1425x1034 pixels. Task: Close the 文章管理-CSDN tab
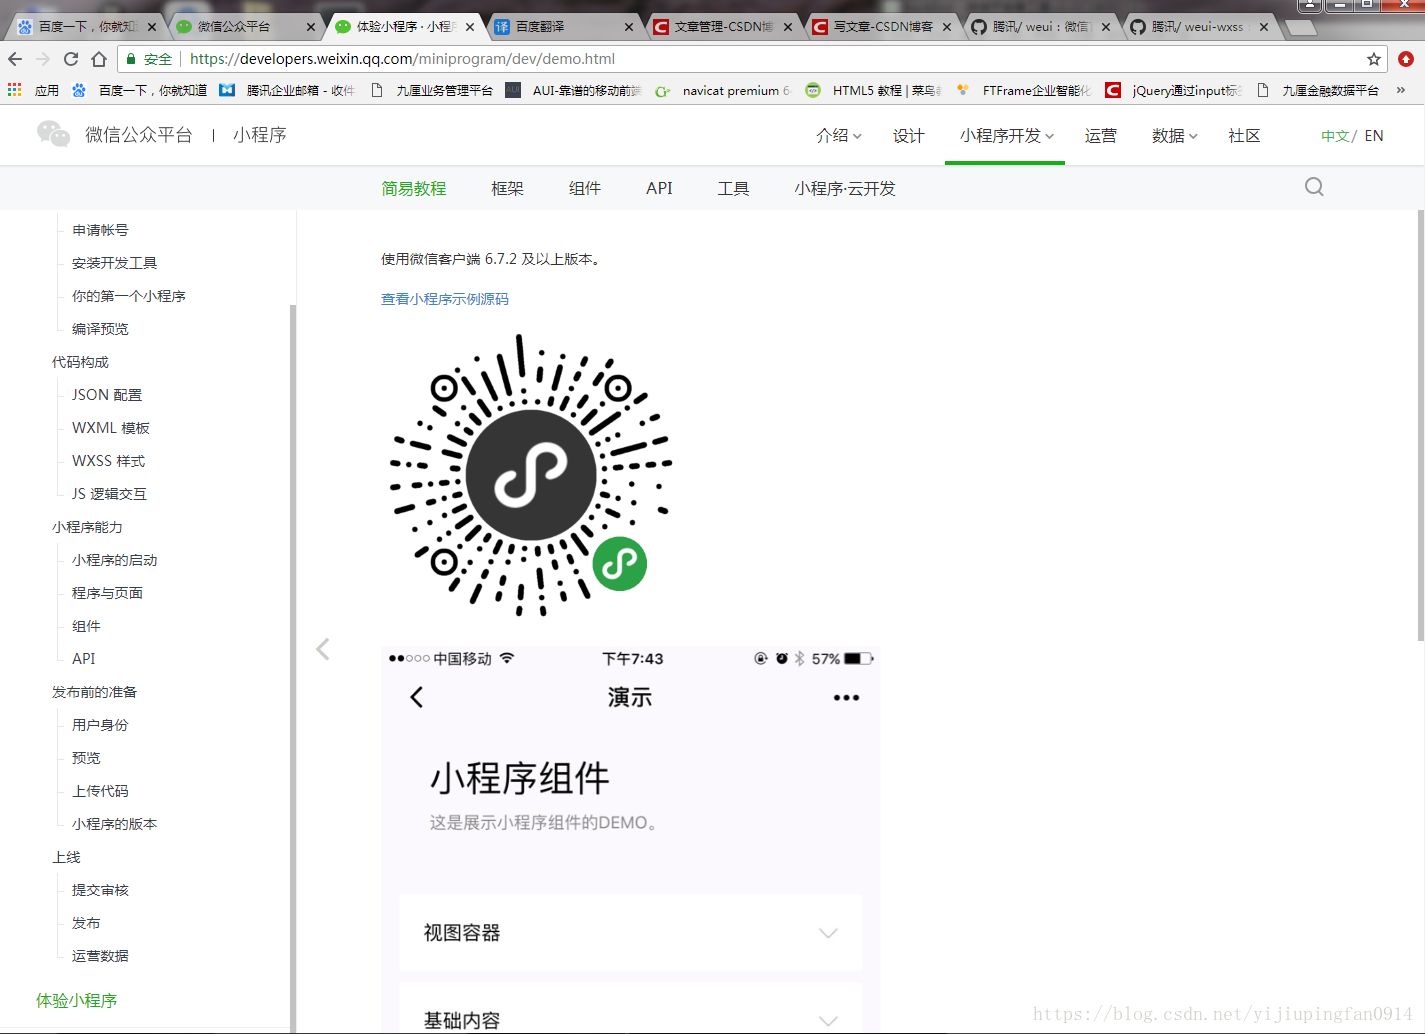click(788, 27)
